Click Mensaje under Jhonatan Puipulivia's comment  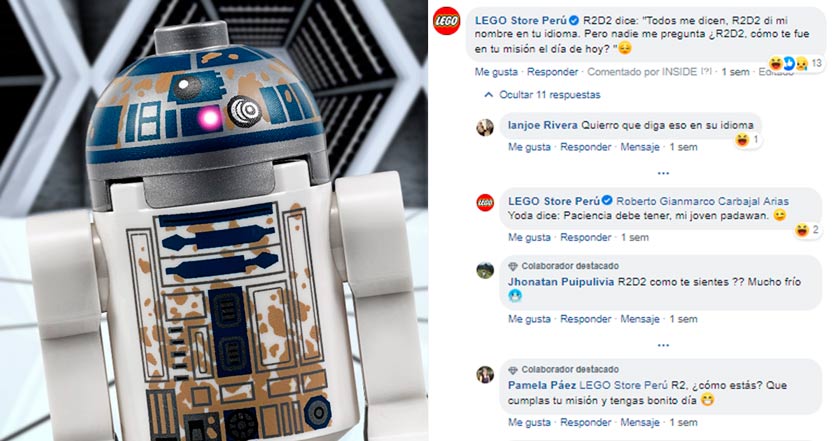[x=640, y=319]
